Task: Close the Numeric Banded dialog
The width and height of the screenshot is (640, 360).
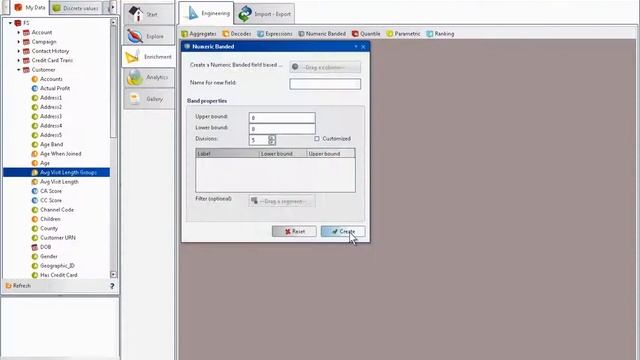Action: pos(363,47)
